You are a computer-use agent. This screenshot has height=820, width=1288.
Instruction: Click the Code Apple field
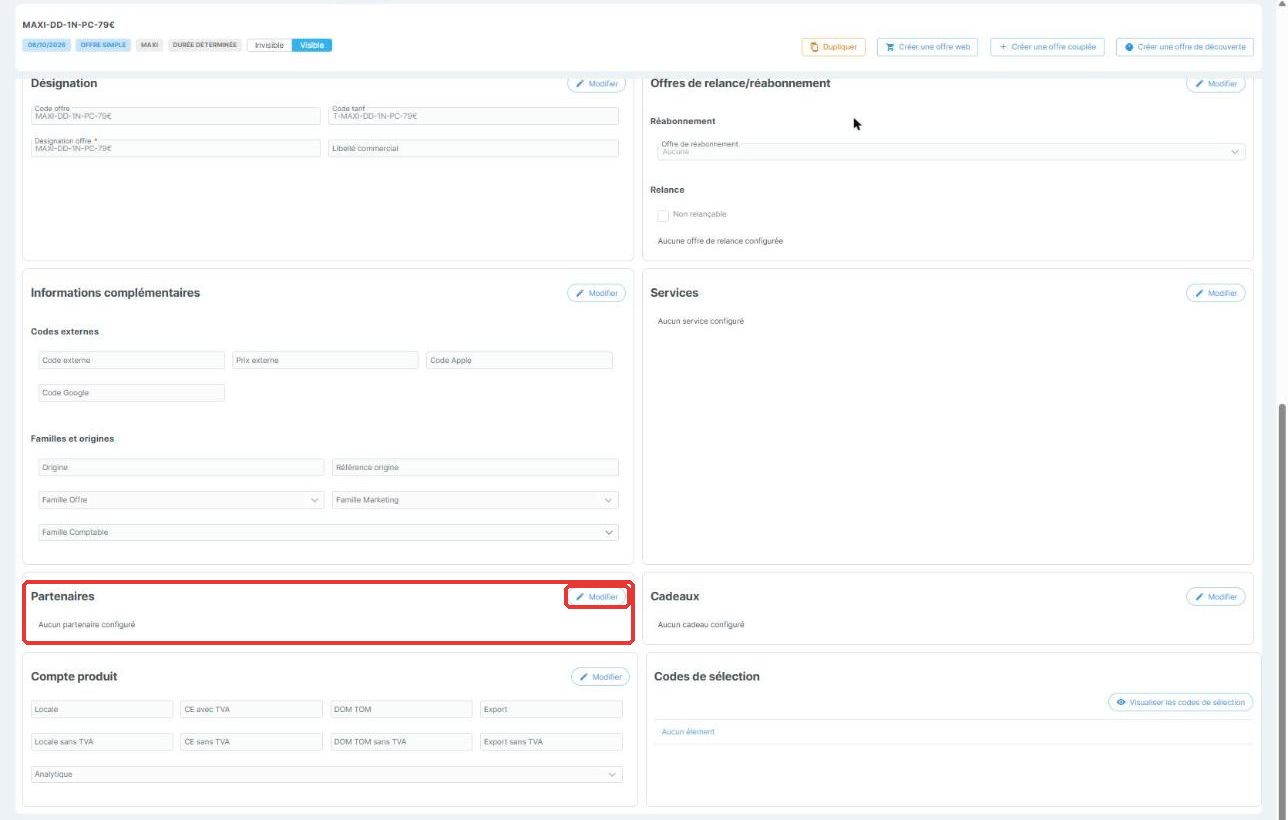[x=519, y=360]
